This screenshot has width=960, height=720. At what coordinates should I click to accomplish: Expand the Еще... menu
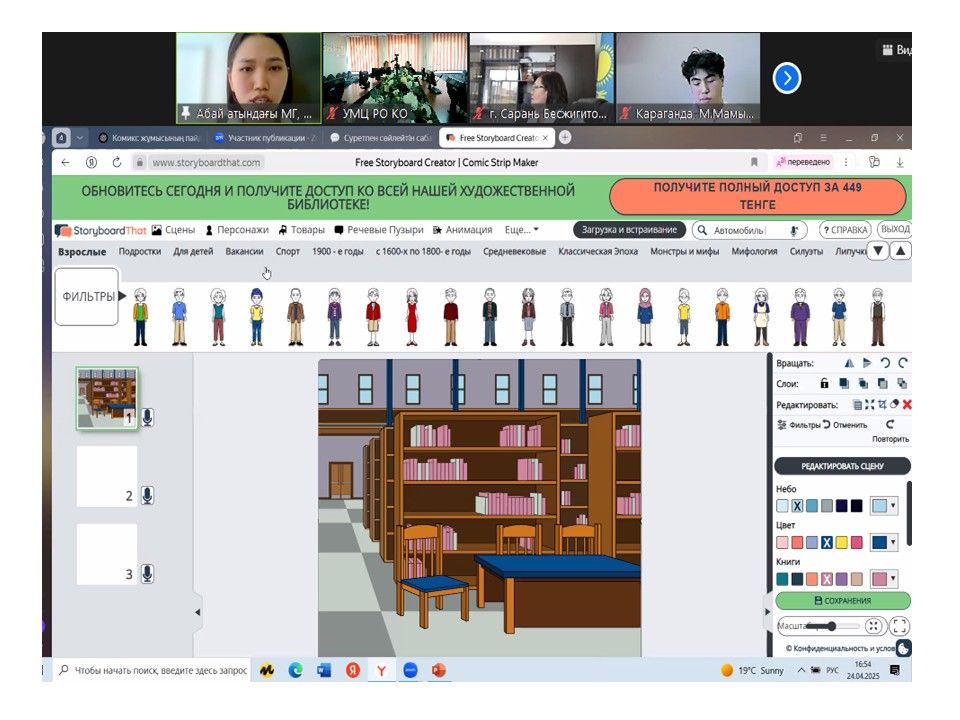521,230
